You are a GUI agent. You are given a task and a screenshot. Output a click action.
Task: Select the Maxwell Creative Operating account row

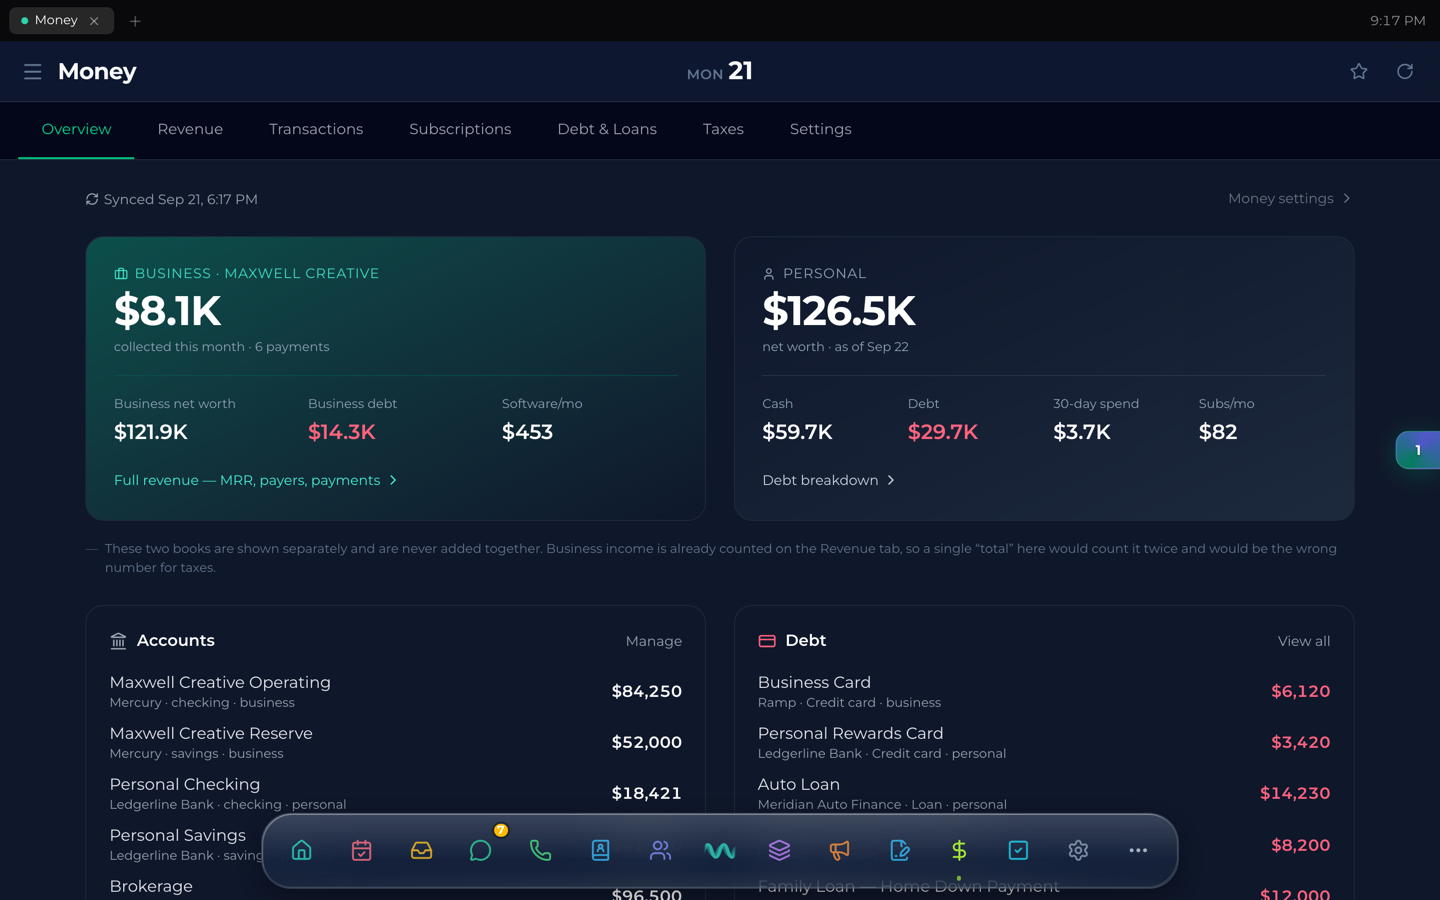click(x=396, y=692)
